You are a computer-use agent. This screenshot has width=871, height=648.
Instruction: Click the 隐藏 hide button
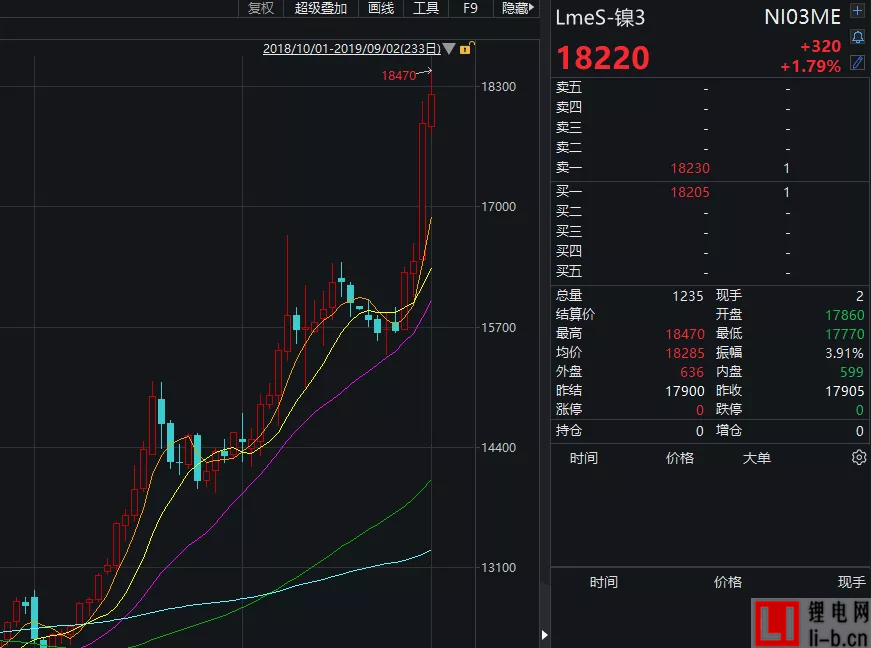(x=516, y=8)
